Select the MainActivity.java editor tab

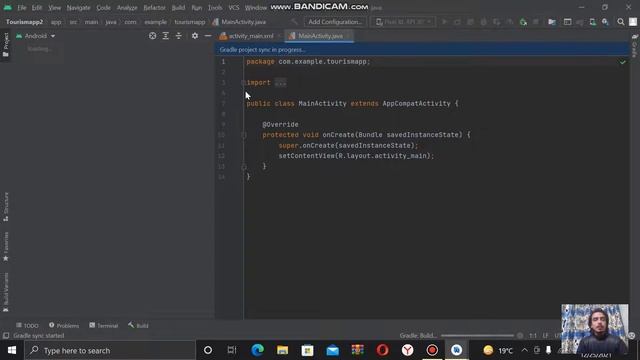(320, 36)
